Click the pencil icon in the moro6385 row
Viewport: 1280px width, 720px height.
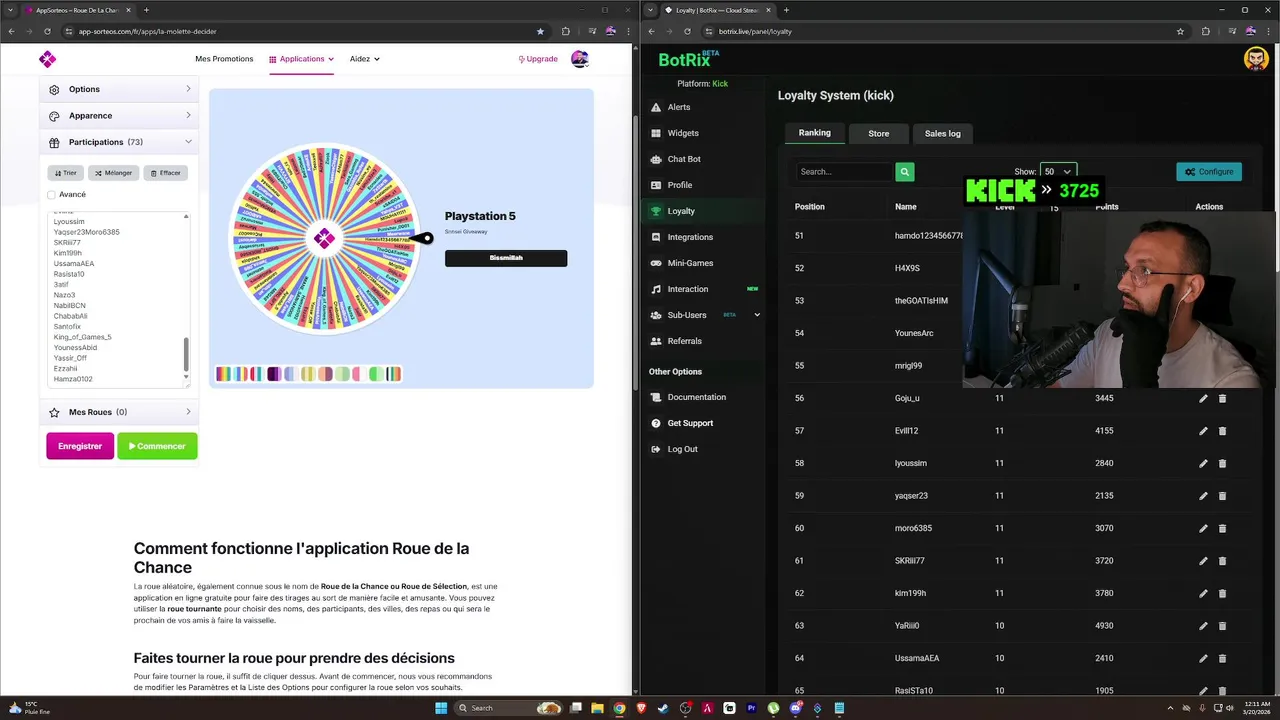tap(1203, 528)
